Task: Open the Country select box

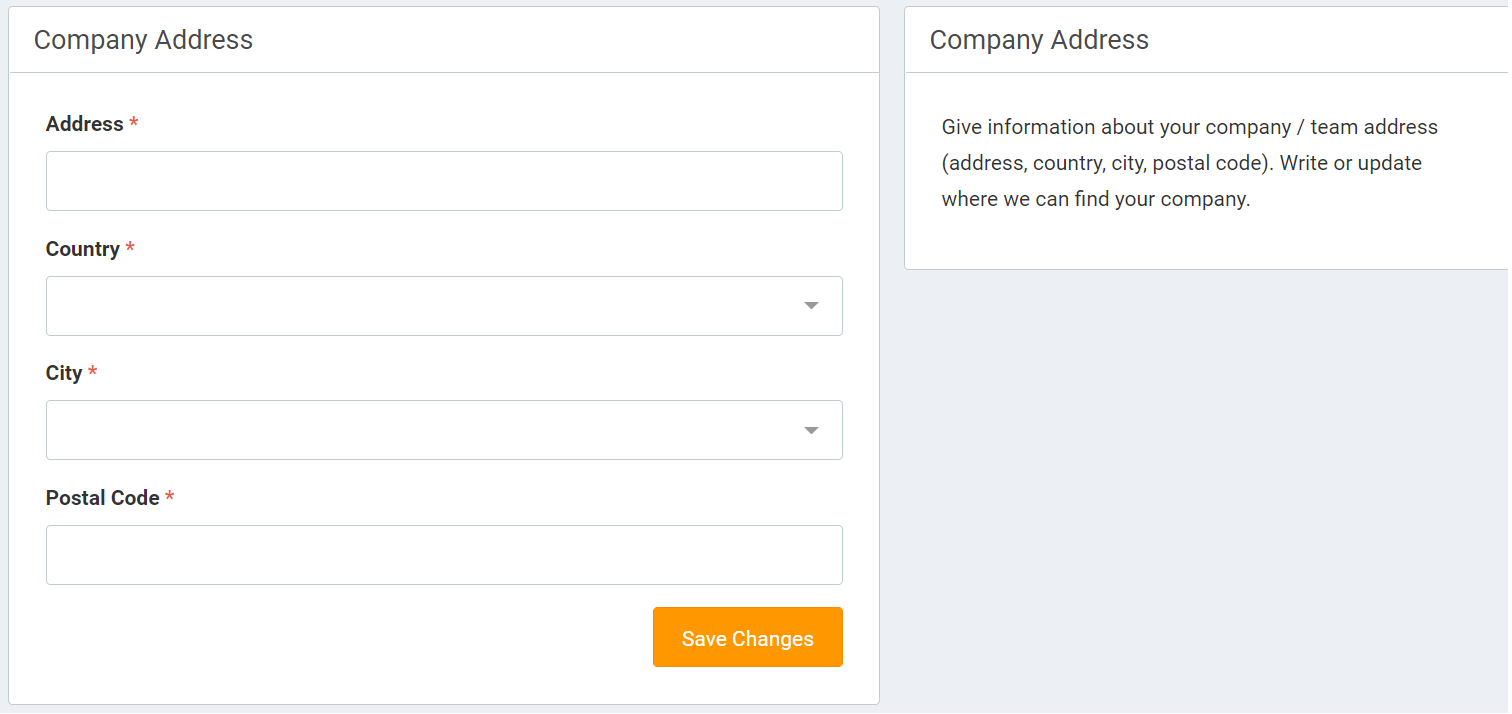Action: pyautogui.click(x=420, y=306)
